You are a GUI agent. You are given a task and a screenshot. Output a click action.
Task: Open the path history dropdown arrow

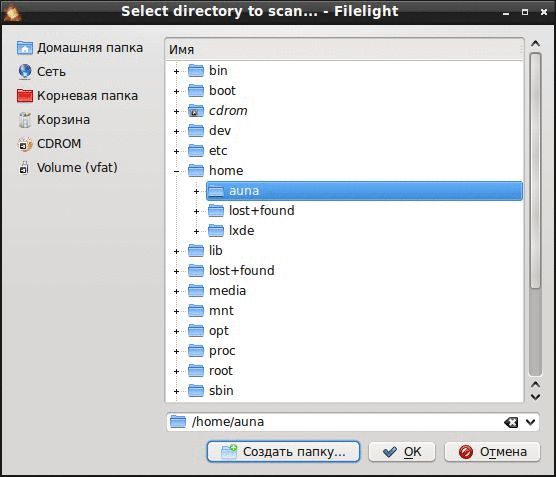530,422
